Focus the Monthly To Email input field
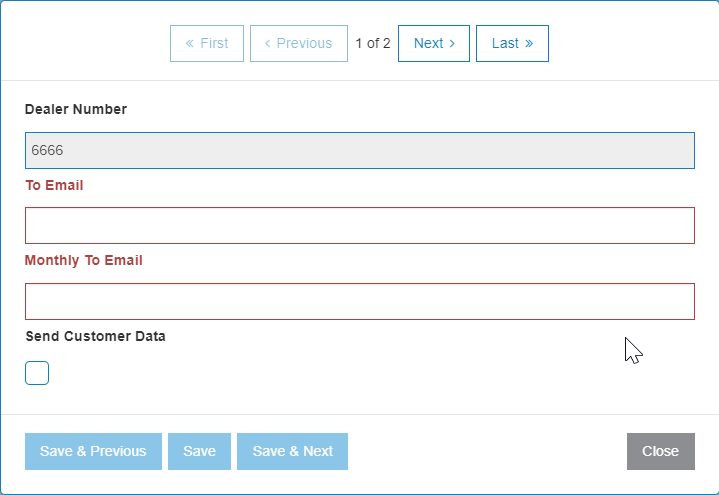Screen dimensions: 719x495 (360, 301)
